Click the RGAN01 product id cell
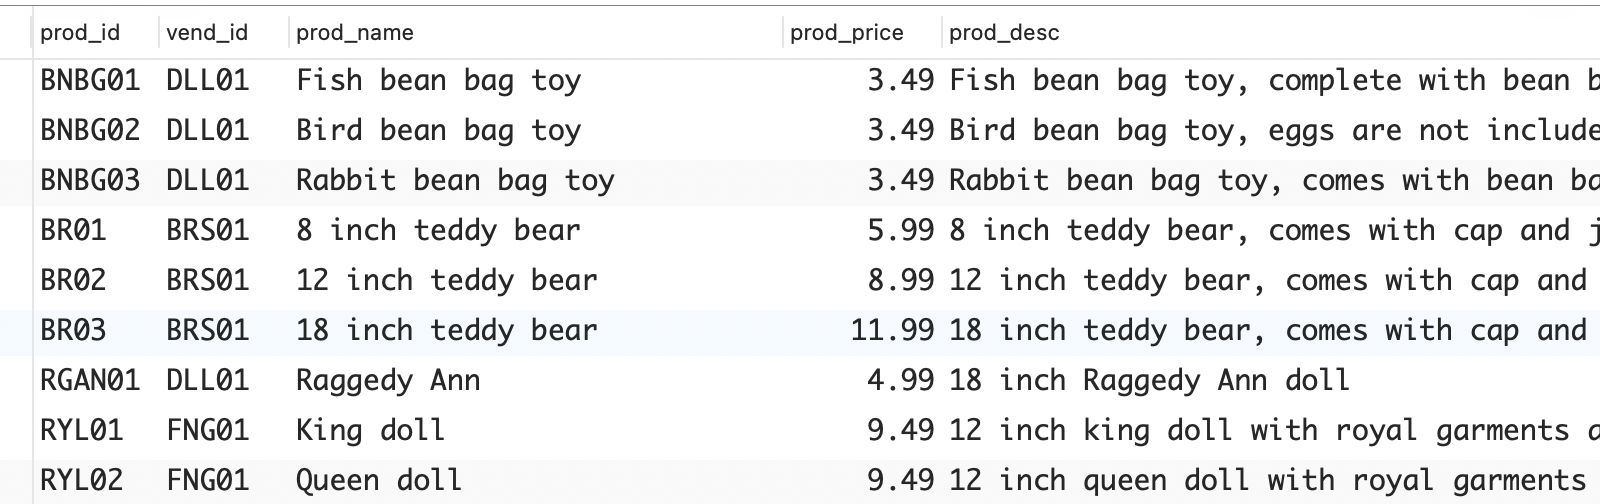 [x=90, y=380]
